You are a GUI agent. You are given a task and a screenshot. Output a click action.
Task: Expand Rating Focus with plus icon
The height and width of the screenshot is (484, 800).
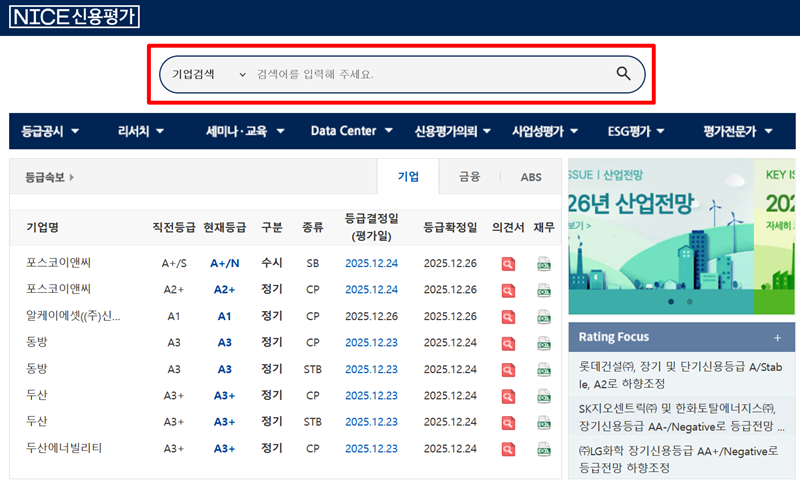click(777, 338)
